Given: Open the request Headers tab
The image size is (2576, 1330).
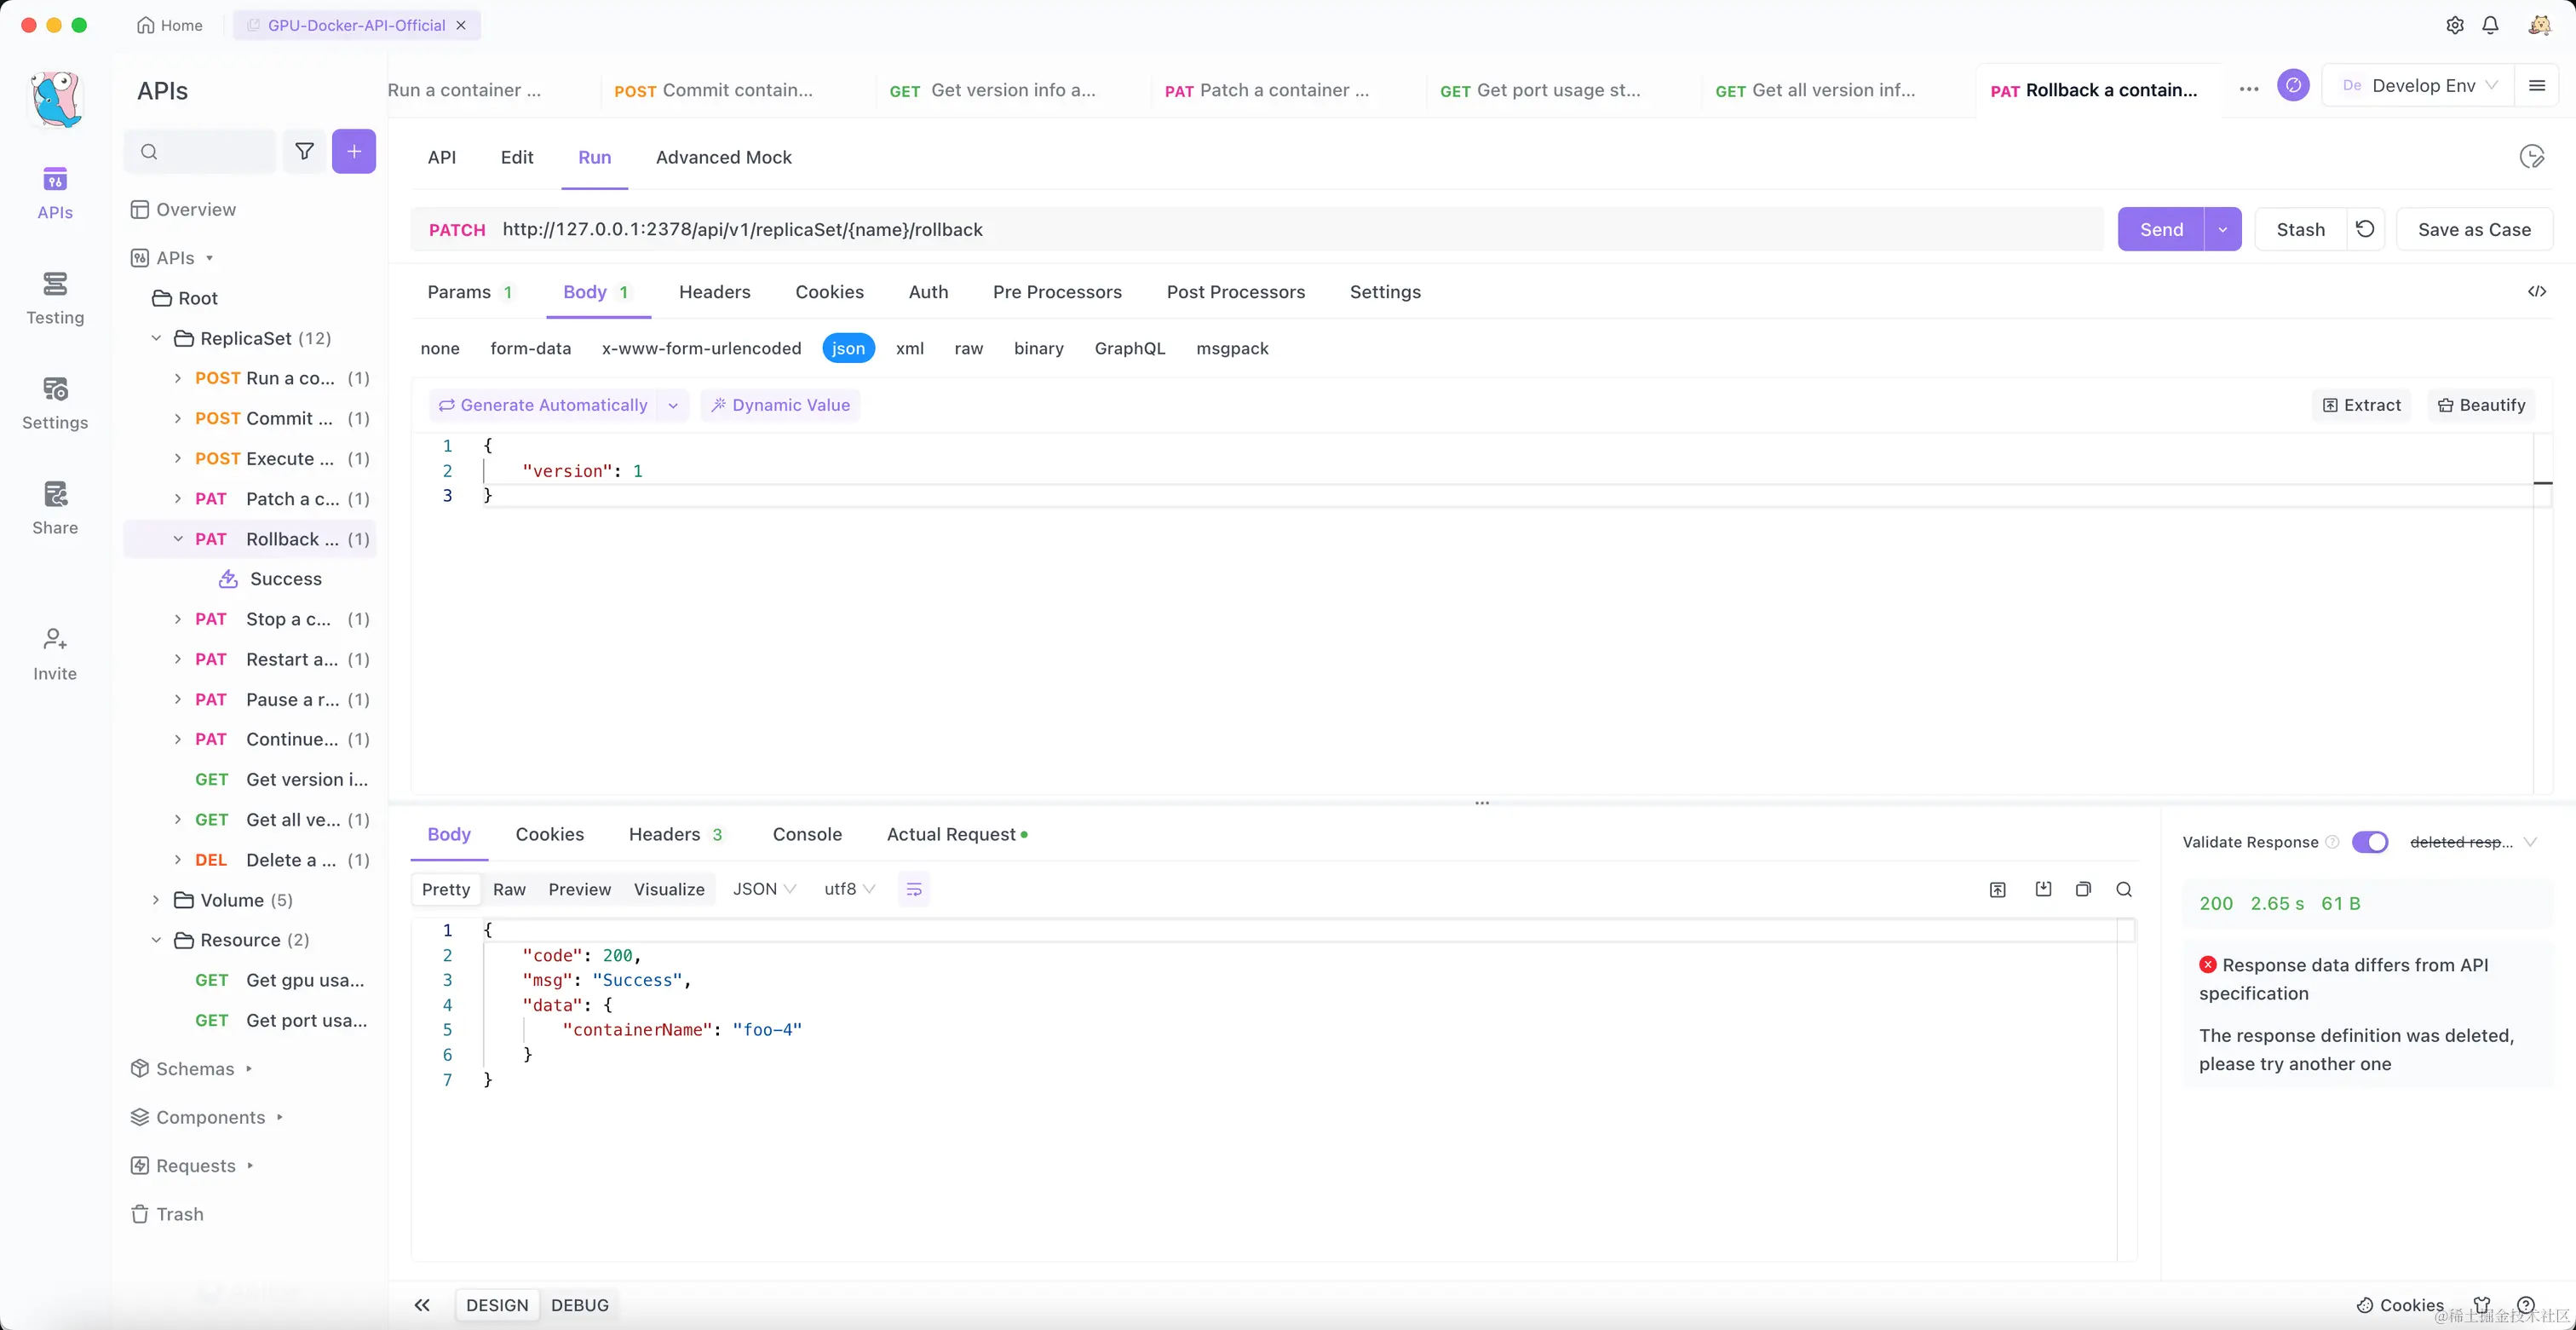Looking at the screenshot, I should click(x=715, y=292).
